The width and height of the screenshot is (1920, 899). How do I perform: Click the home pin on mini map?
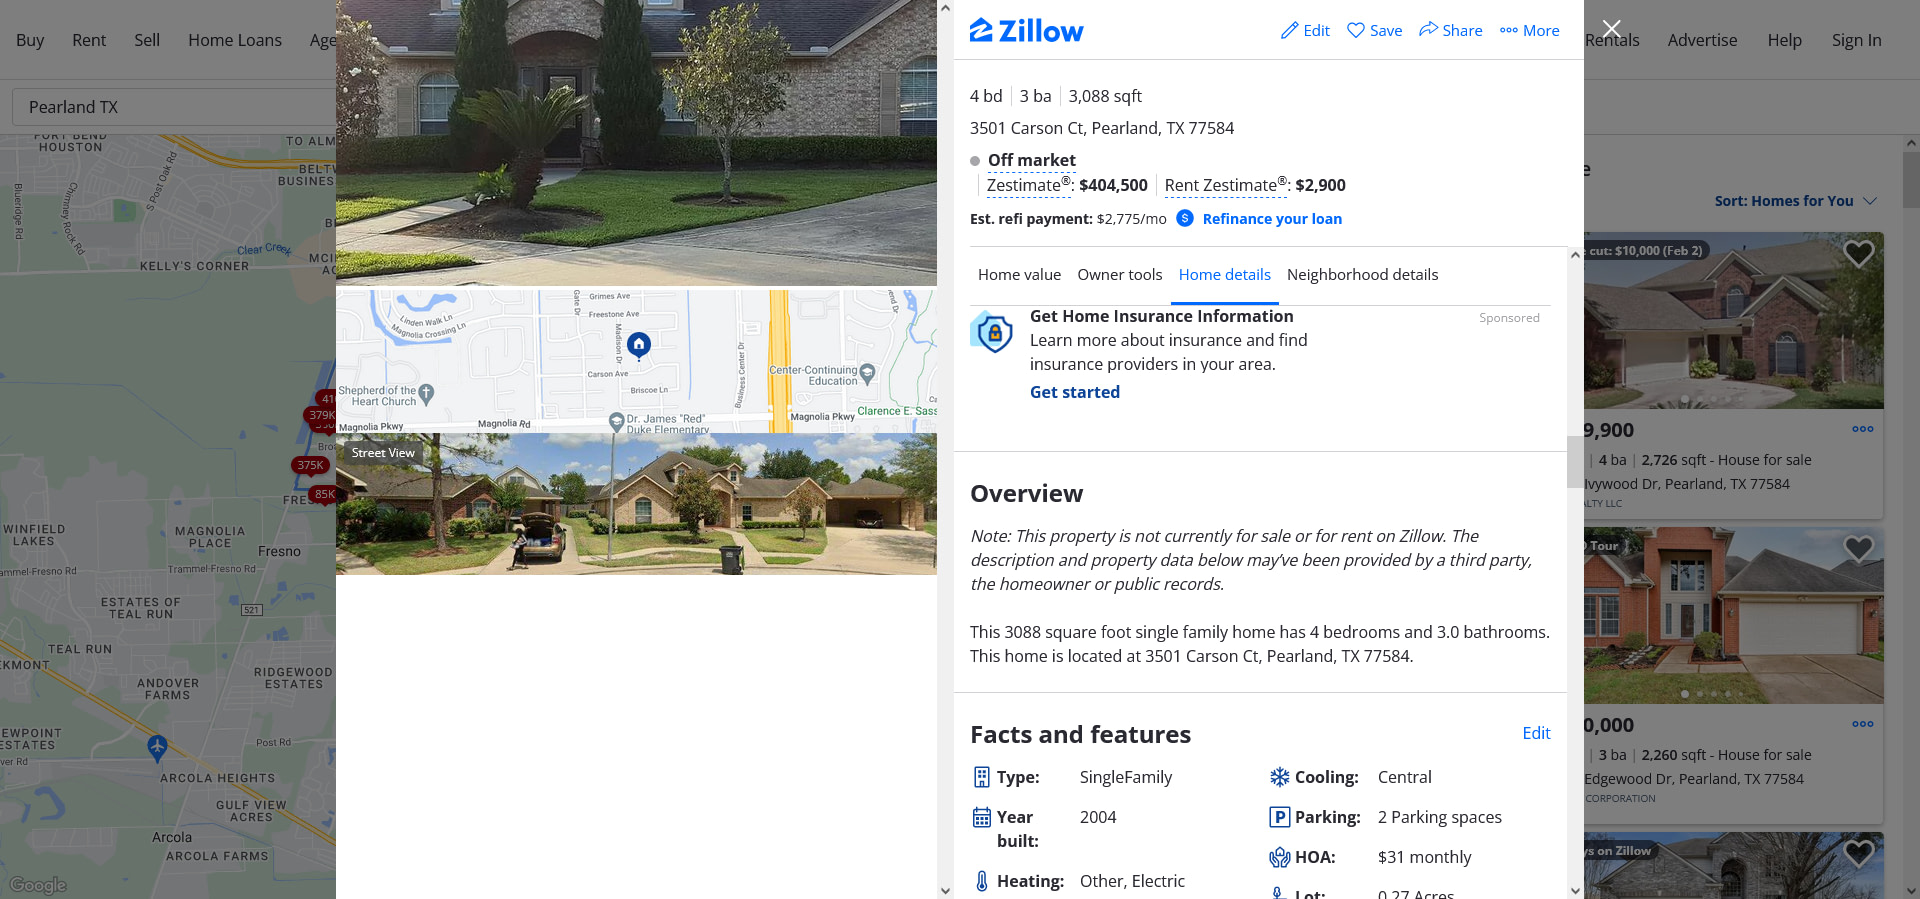tap(639, 345)
